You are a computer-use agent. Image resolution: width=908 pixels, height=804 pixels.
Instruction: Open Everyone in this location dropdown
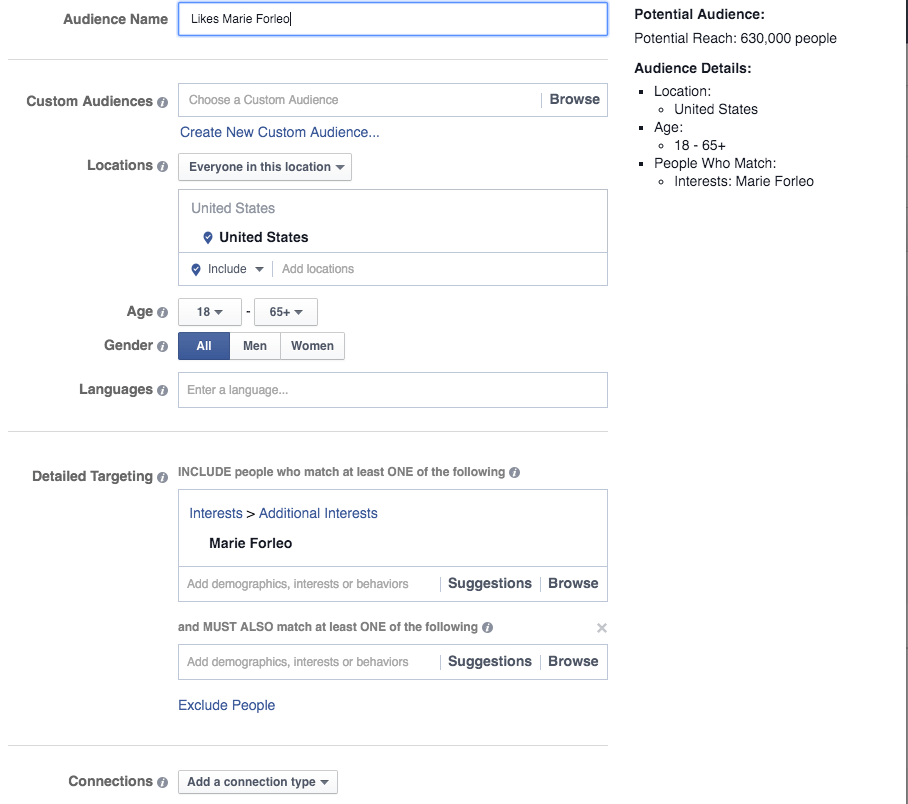[x=265, y=167]
